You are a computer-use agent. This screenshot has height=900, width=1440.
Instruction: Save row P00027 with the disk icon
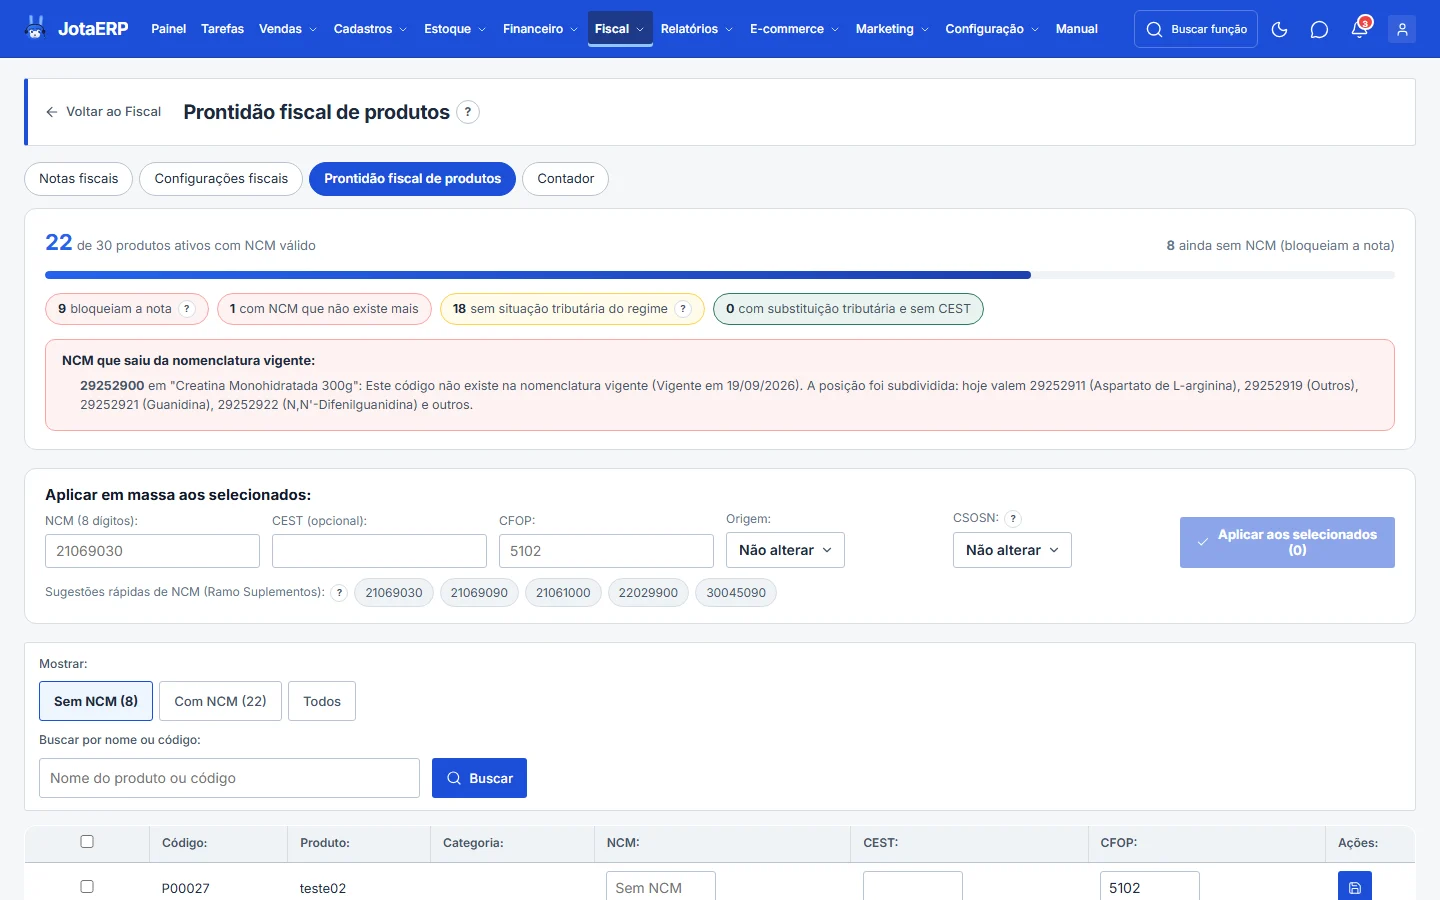[1355, 887]
